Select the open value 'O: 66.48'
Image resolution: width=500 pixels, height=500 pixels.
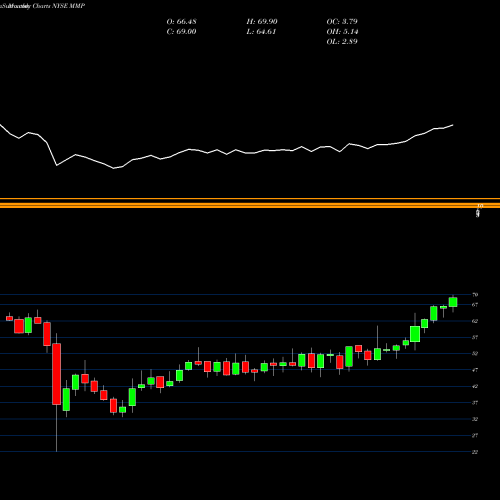[181, 22]
